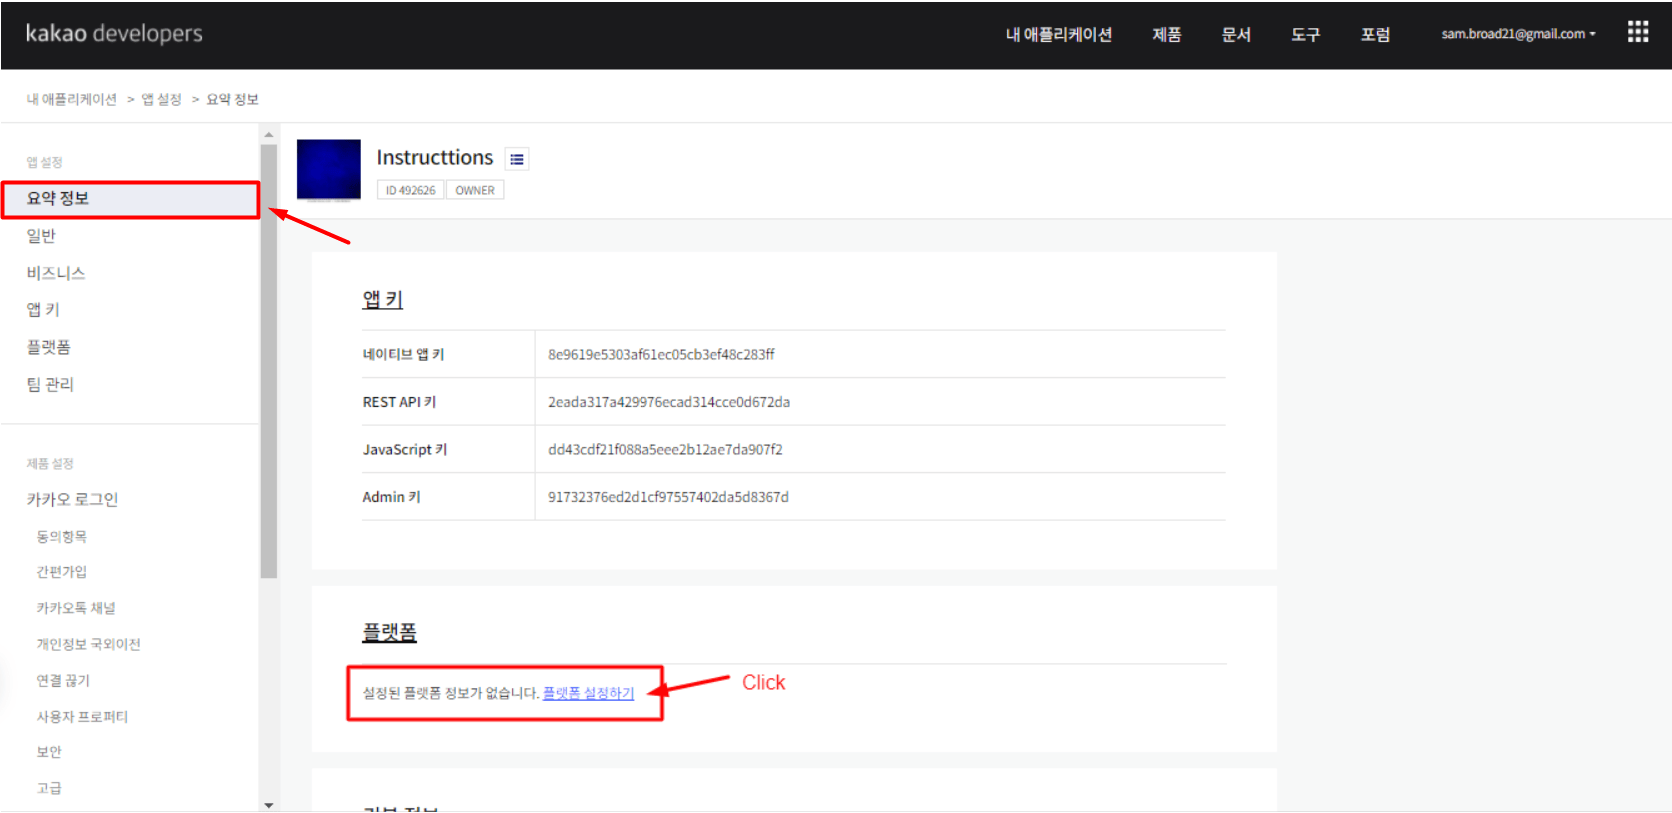Click the REST API 키 row label

(x=399, y=402)
